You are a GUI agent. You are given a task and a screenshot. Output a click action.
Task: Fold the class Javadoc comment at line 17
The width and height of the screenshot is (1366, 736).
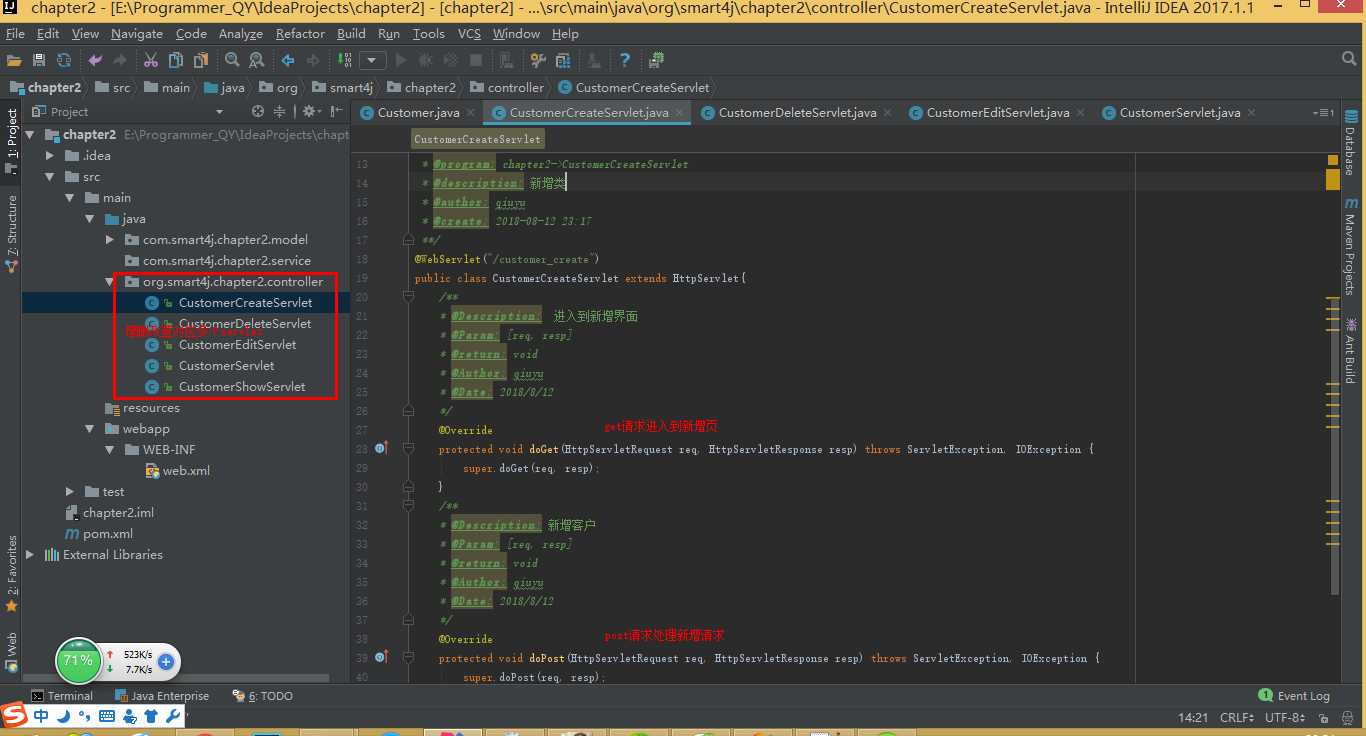tap(407, 240)
